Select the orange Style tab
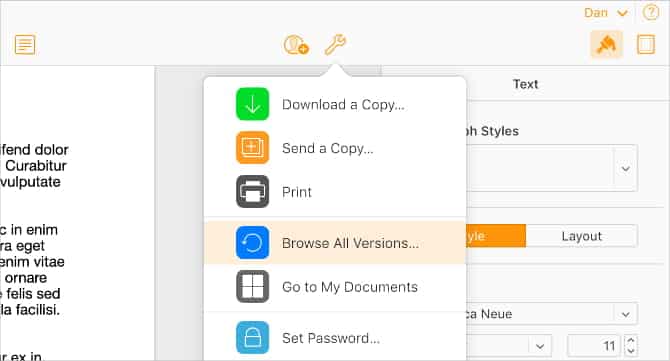670x361 pixels. (496, 236)
